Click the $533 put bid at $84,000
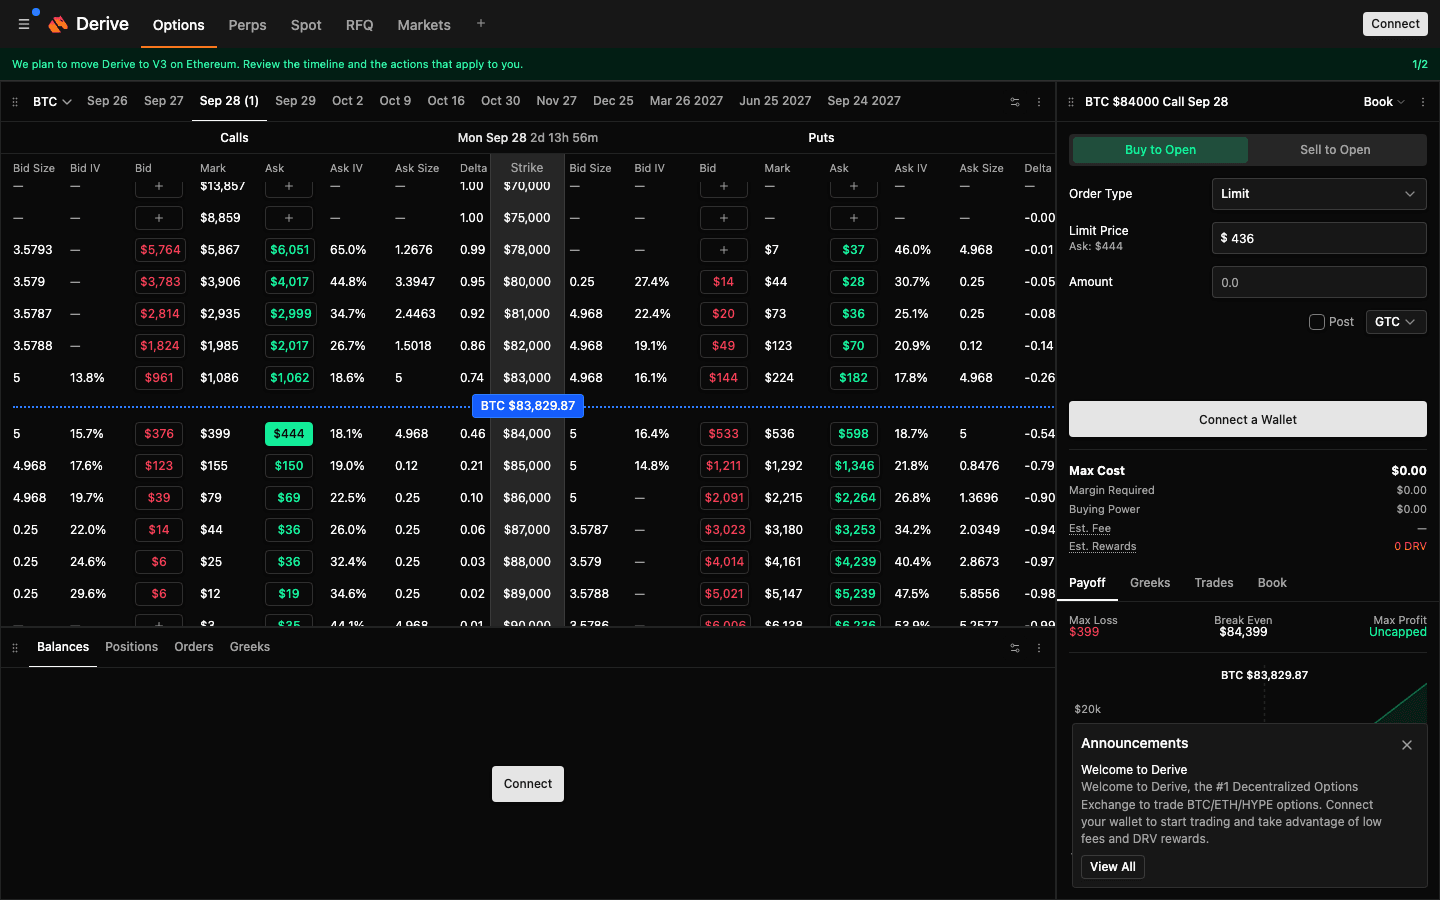Viewport: 1440px width, 900px height. coord(724,434)
